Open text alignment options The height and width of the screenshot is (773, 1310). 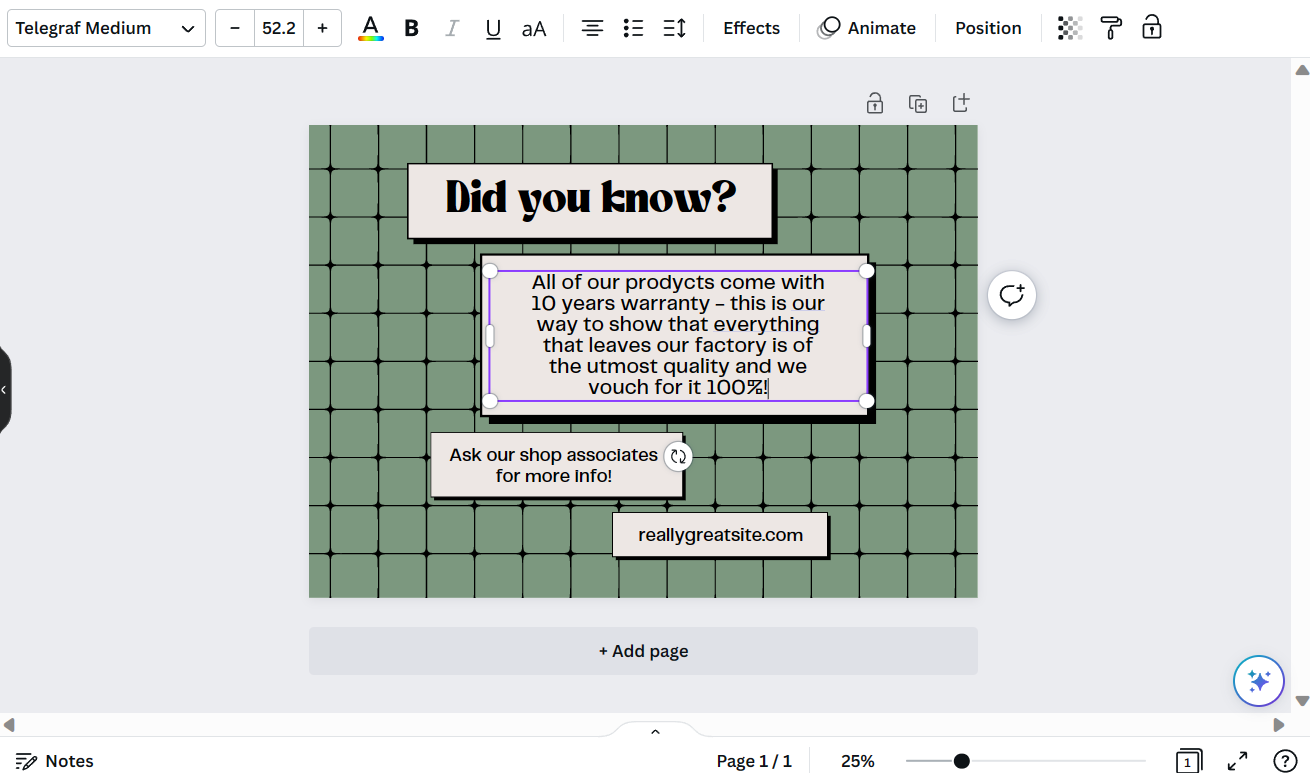click(593, 28)
